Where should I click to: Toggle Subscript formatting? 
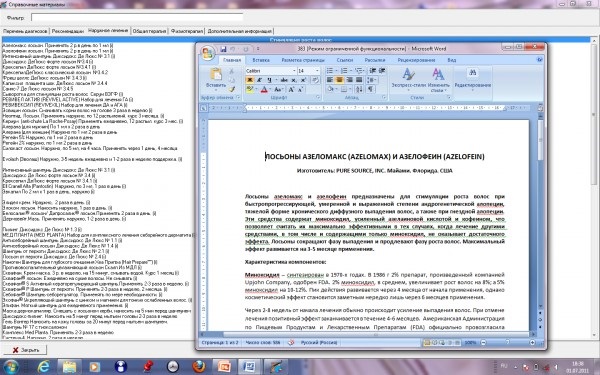[x=294, y=80]
